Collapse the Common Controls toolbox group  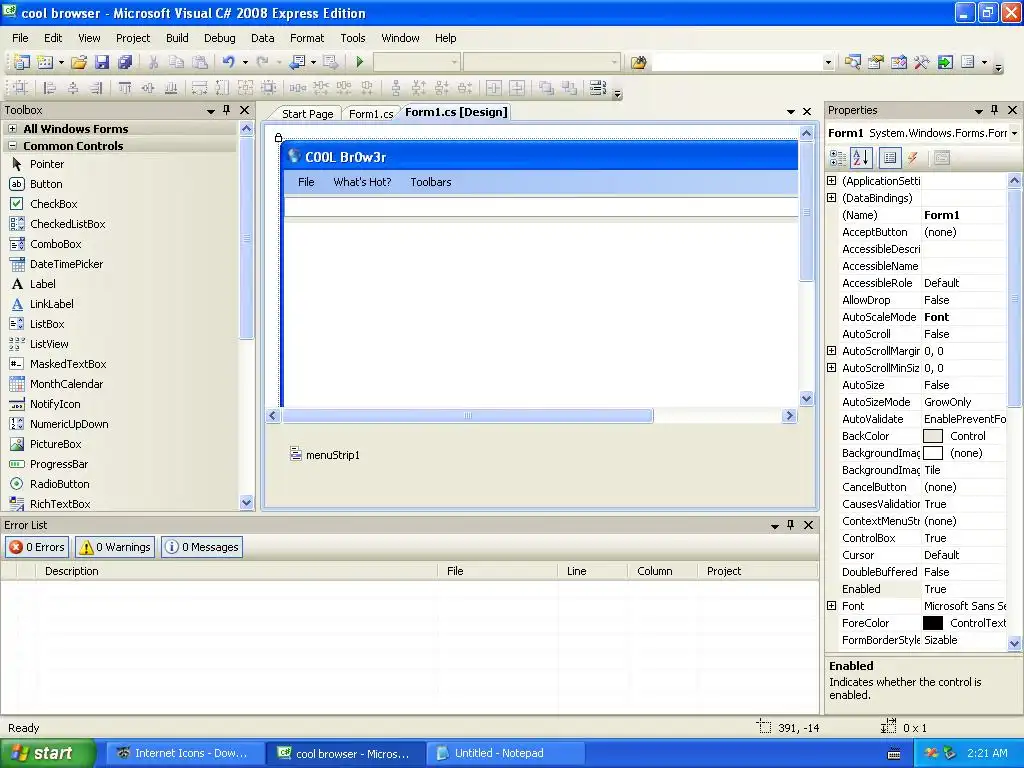point(12,146)
